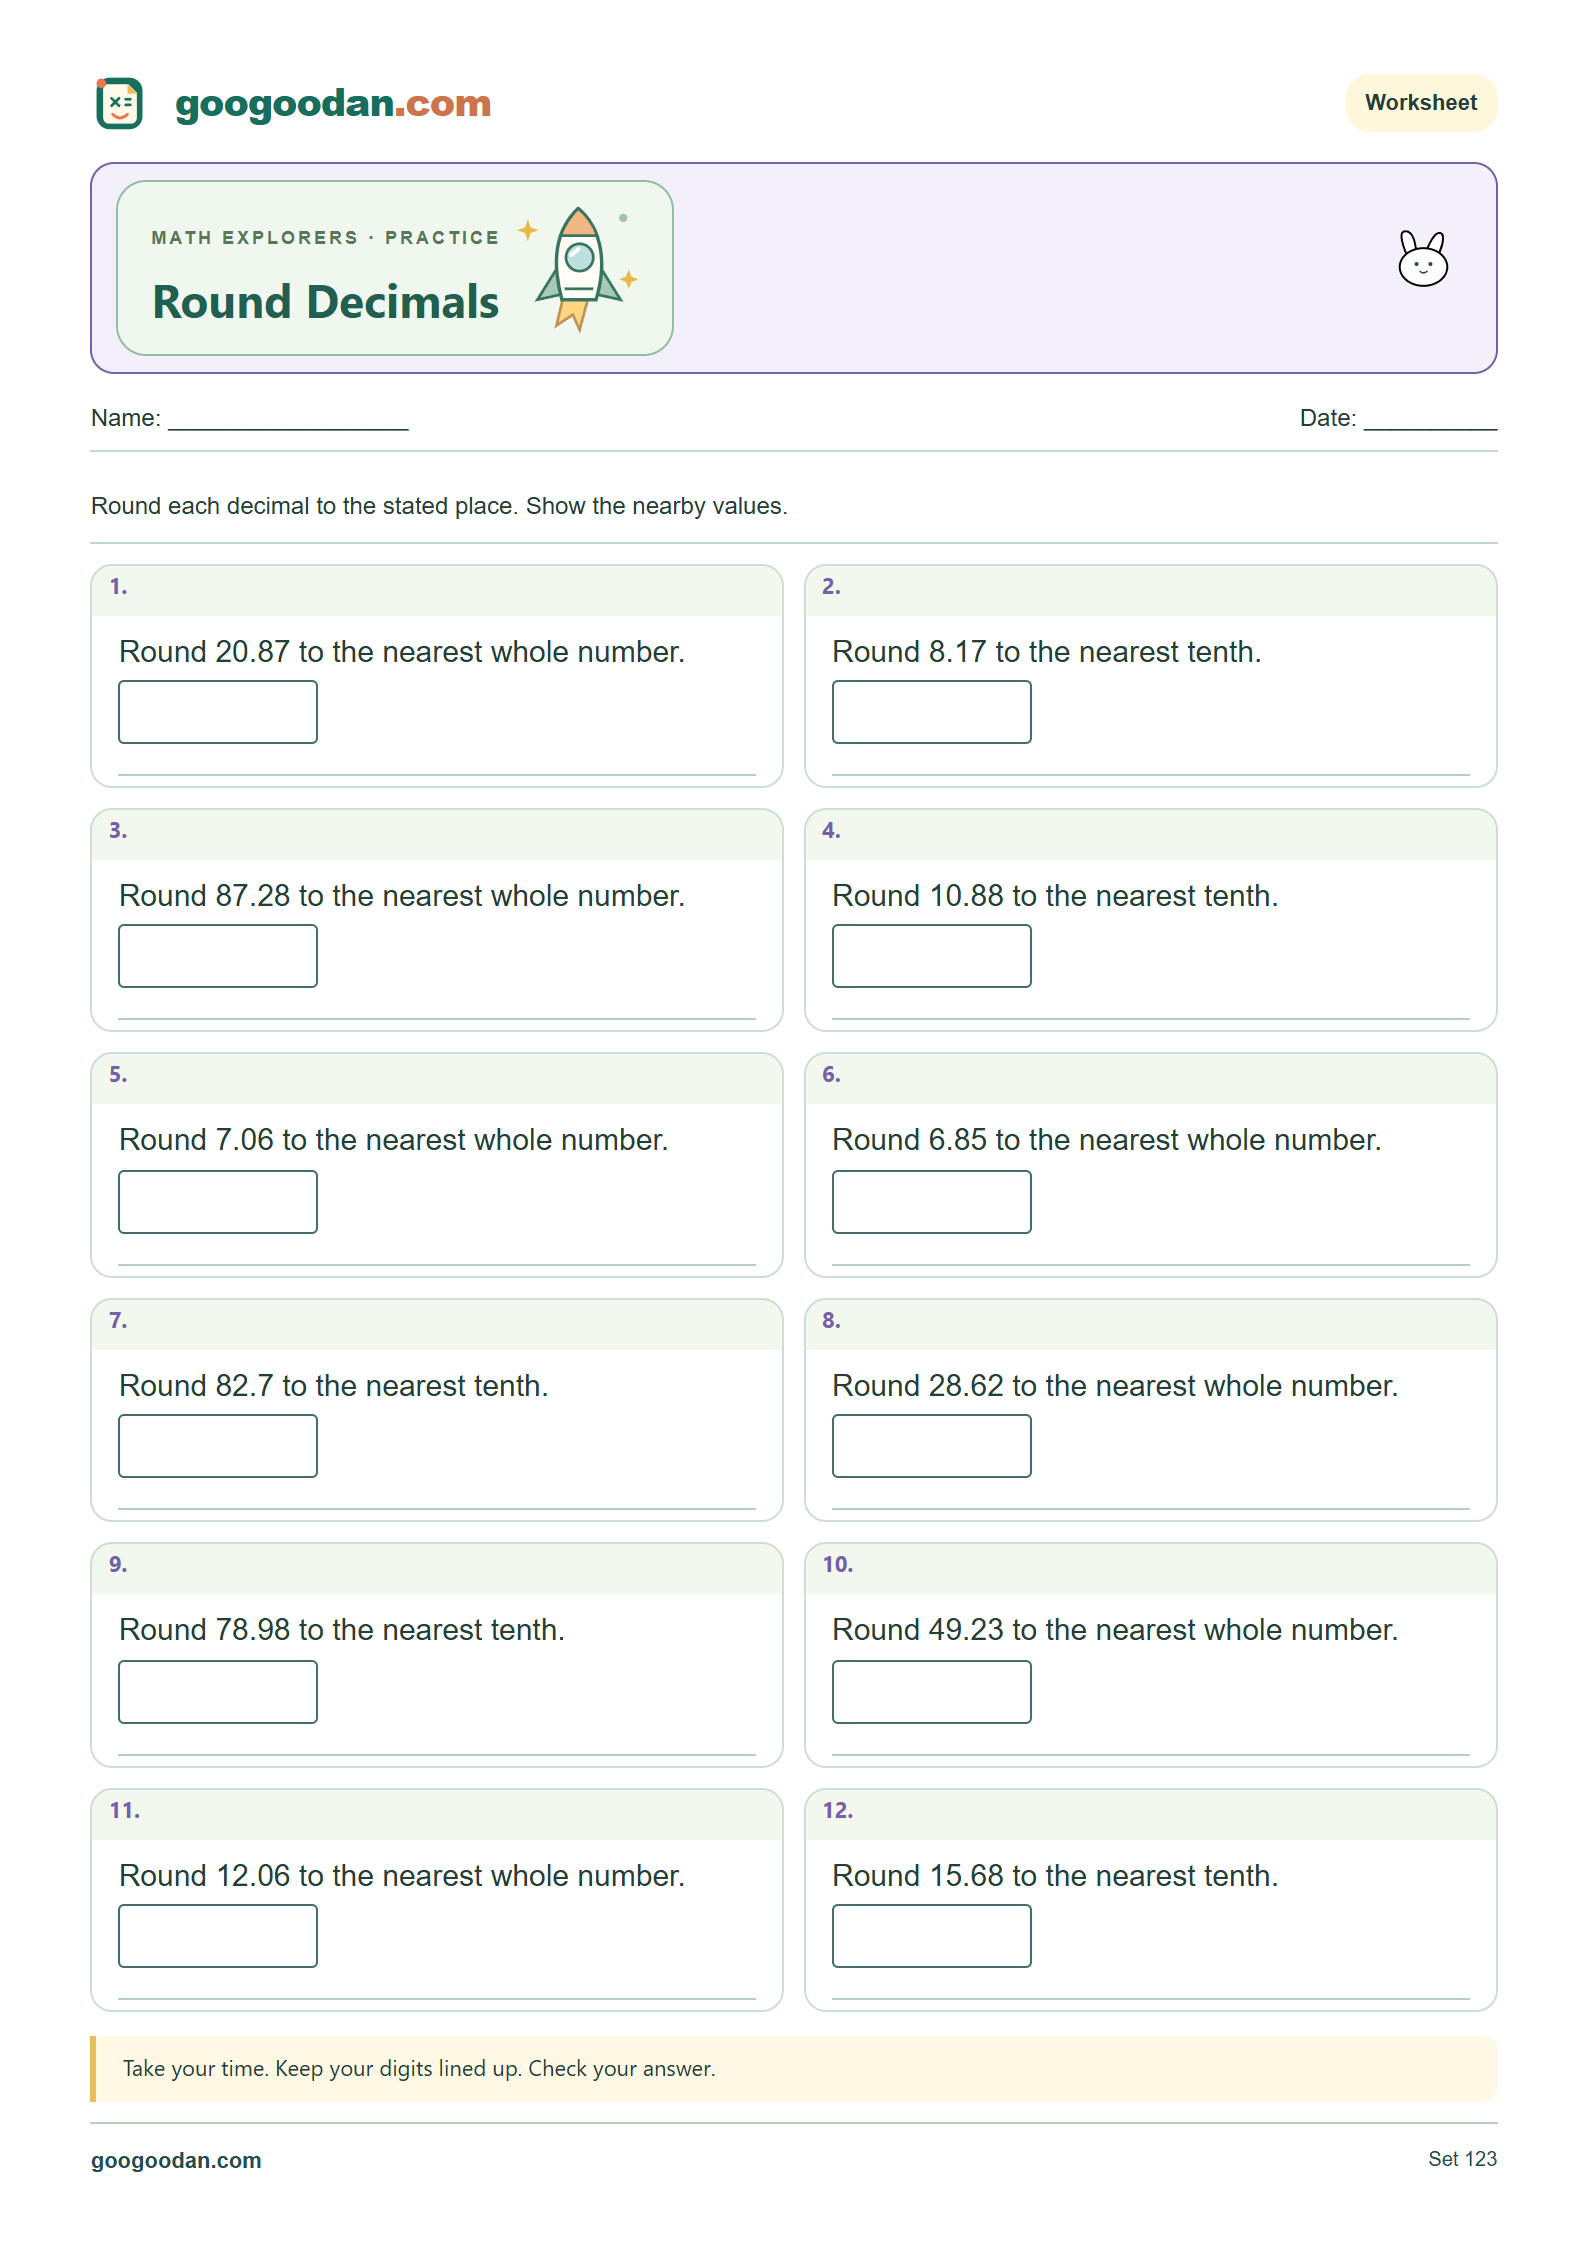This screenshot has width=1588, height=2246.
Task: Click answer box for rounding 78.98
Action: [x=218, y=1692]
